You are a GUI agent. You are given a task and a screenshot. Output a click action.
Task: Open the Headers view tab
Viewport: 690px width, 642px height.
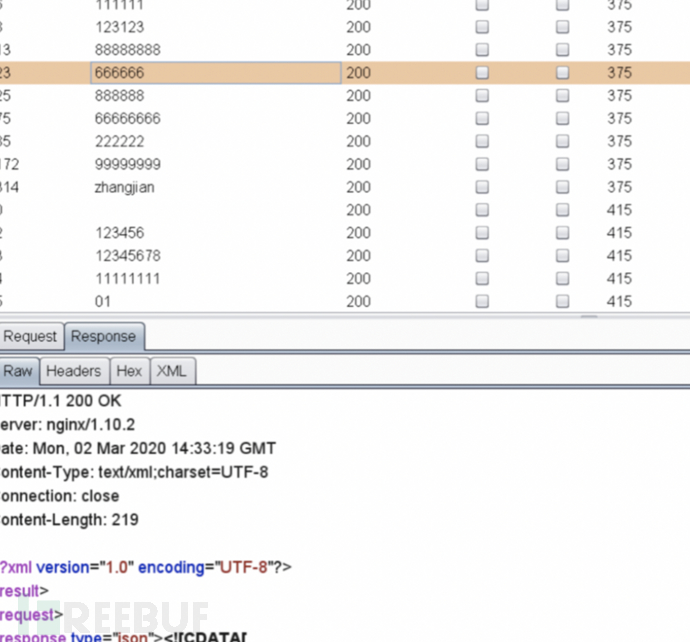74,371
